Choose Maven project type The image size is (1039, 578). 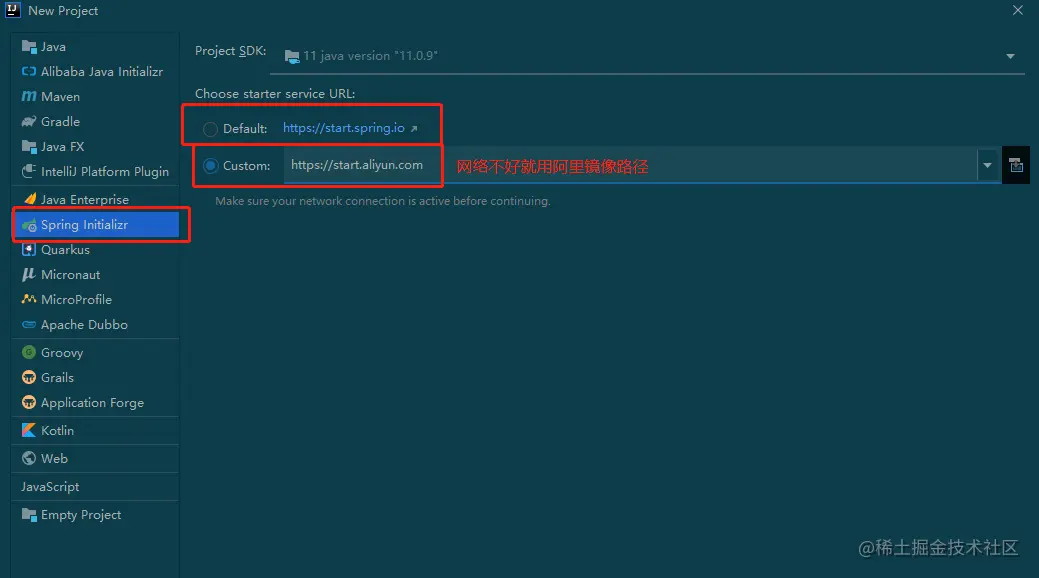[x=95, y=96]
